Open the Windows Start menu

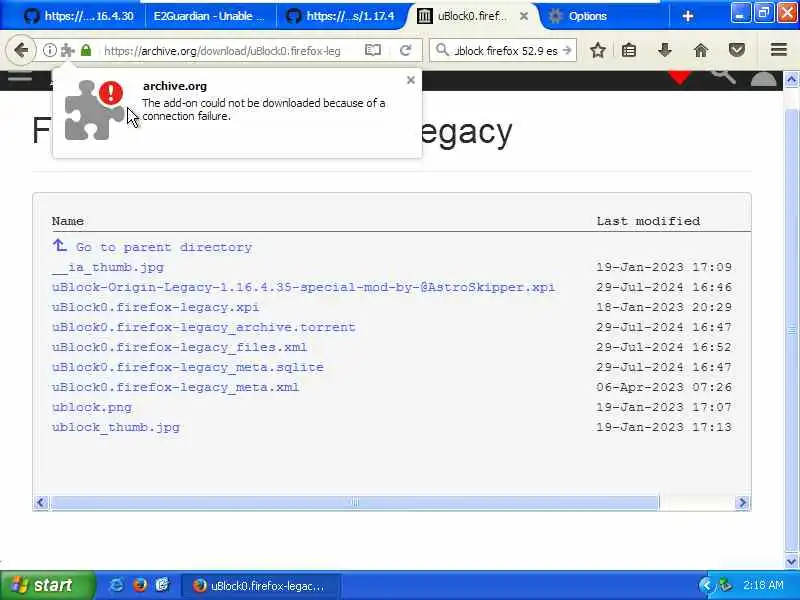pyautogui.click(x=47, y=585)
